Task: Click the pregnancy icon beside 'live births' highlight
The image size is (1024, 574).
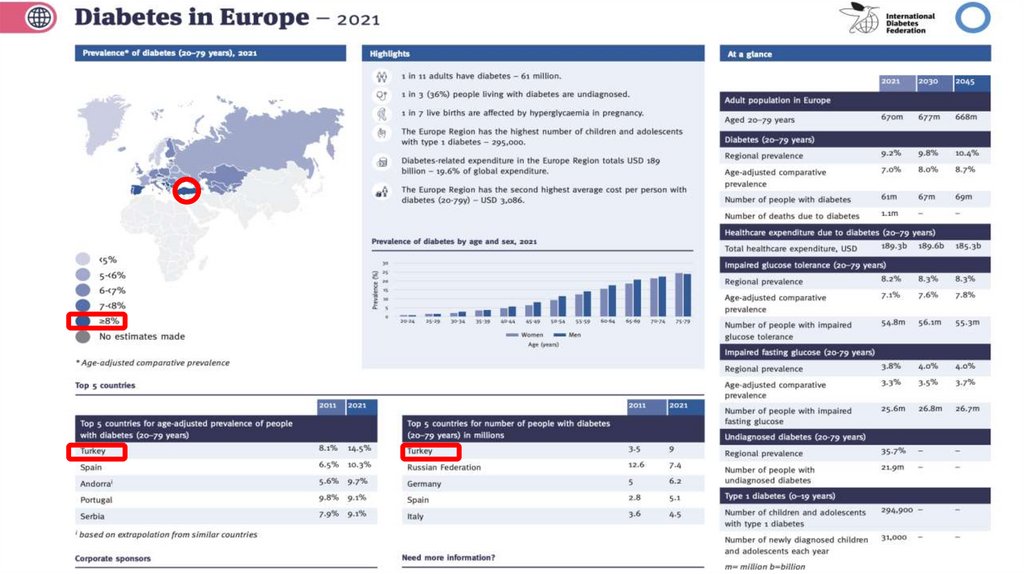Action: (381, 114)
